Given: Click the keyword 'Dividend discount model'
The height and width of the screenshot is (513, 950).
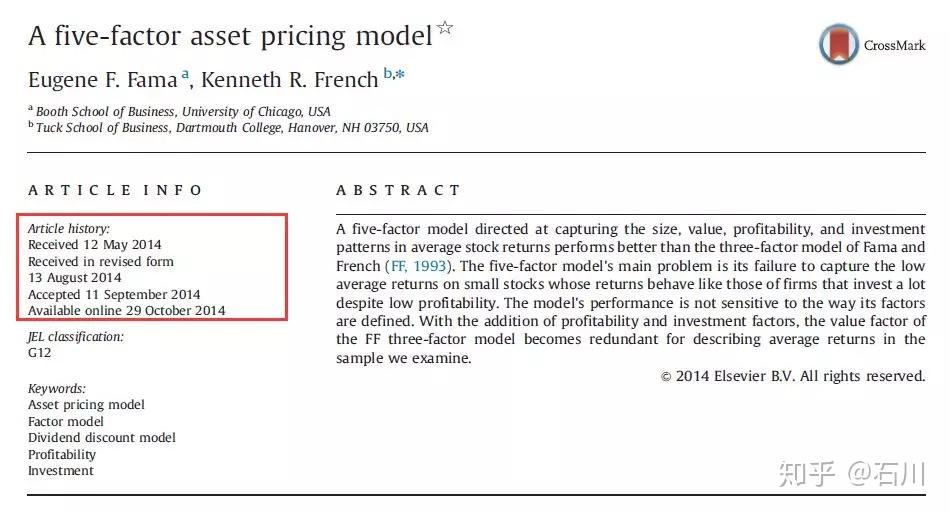Looking at the screenshot, I should 101,438.
